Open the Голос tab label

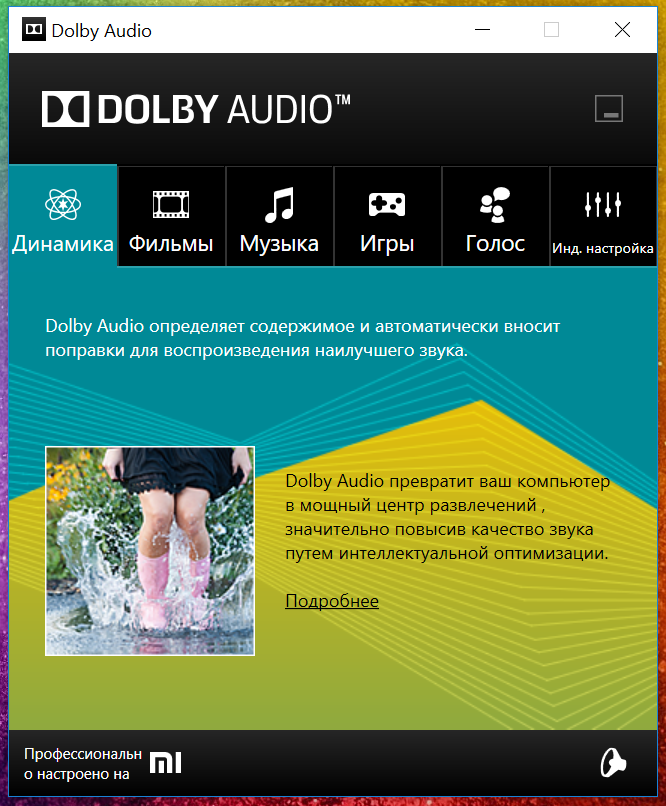pos(495,244)
